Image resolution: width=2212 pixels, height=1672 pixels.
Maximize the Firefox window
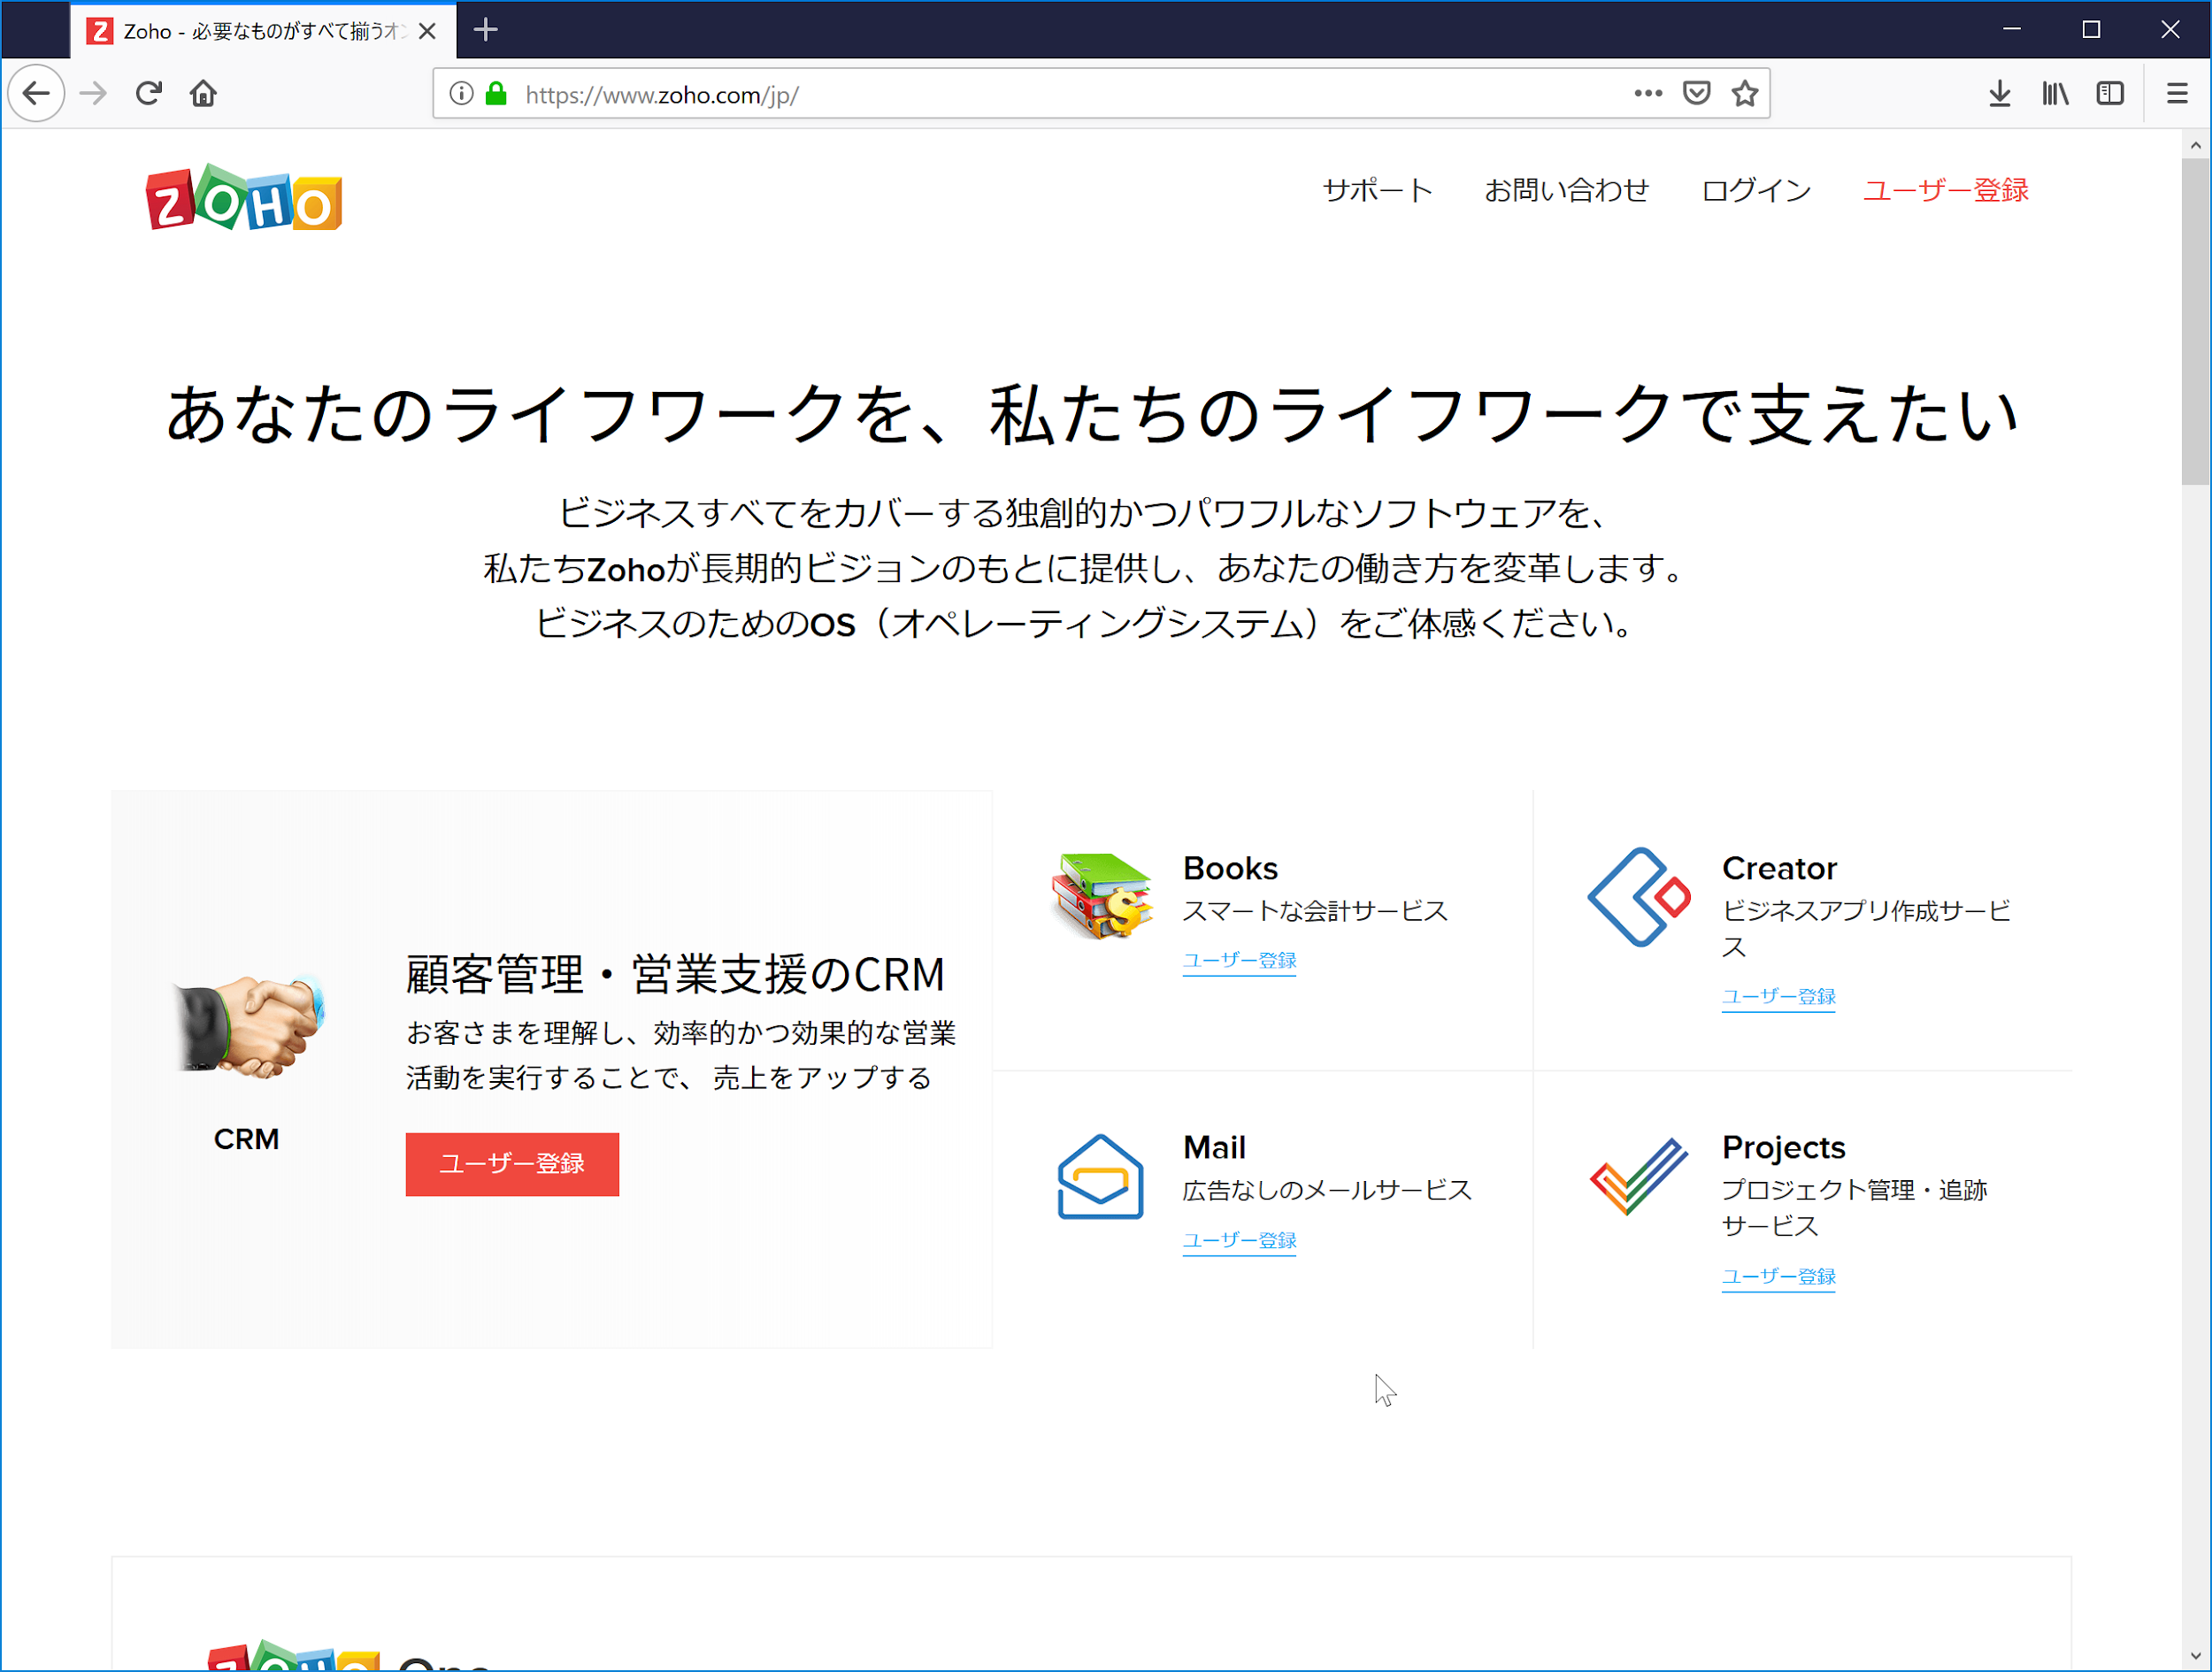pos(2091,30)
